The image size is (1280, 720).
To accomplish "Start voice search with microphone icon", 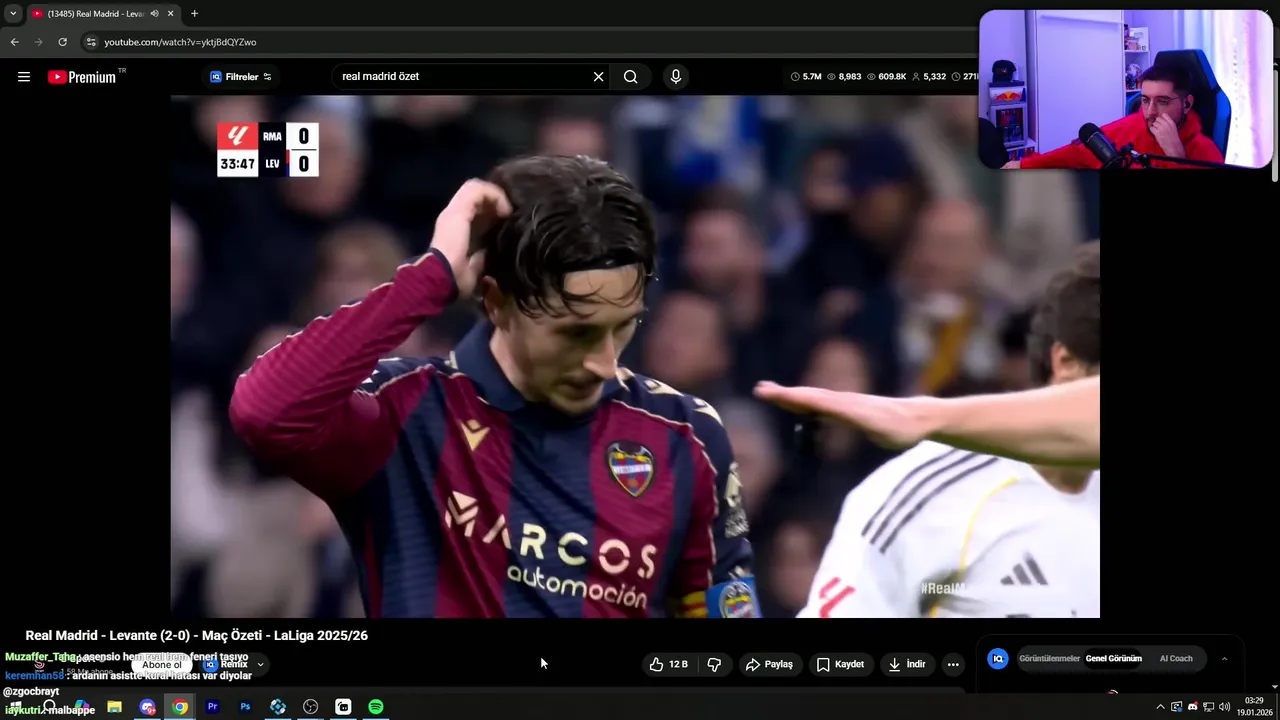I will point(676,77).
